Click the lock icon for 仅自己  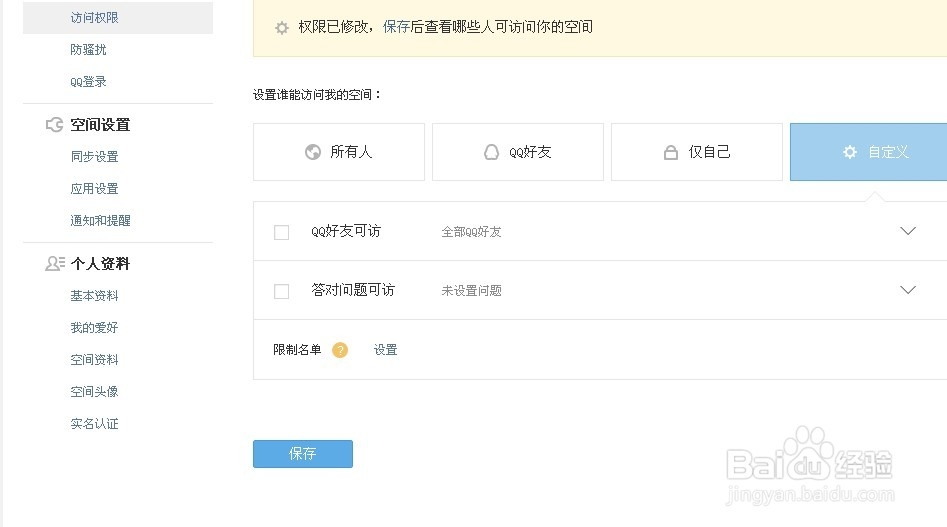coord(671,153)
